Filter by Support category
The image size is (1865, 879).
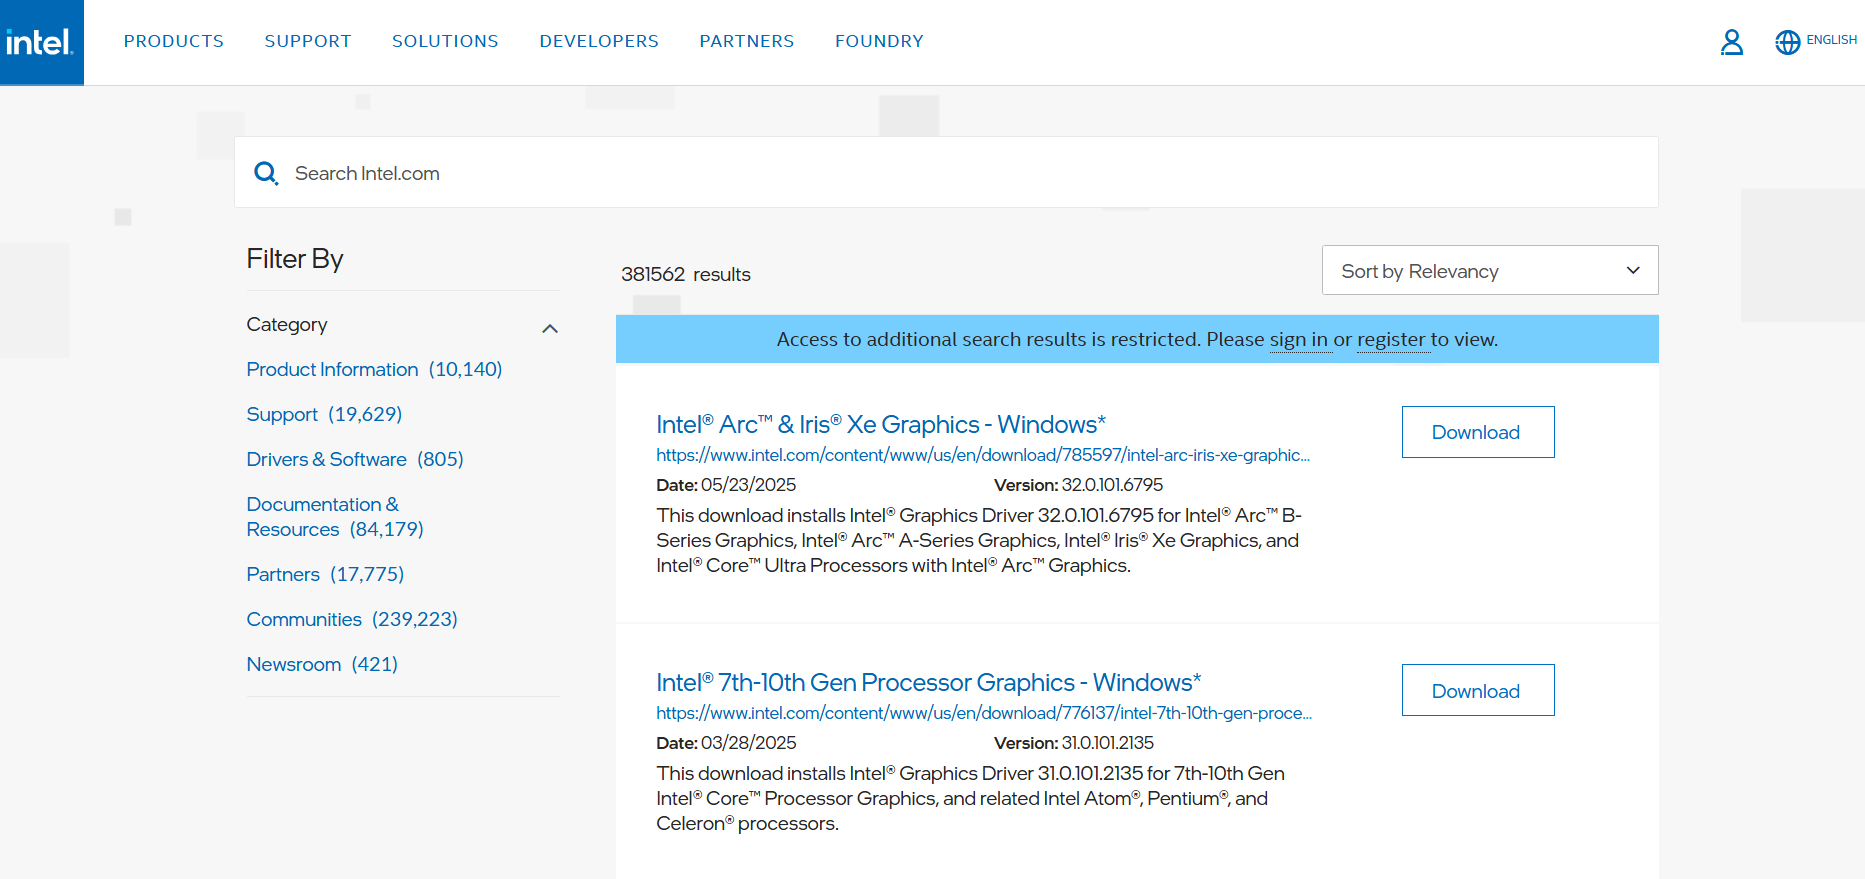[324, 414]
